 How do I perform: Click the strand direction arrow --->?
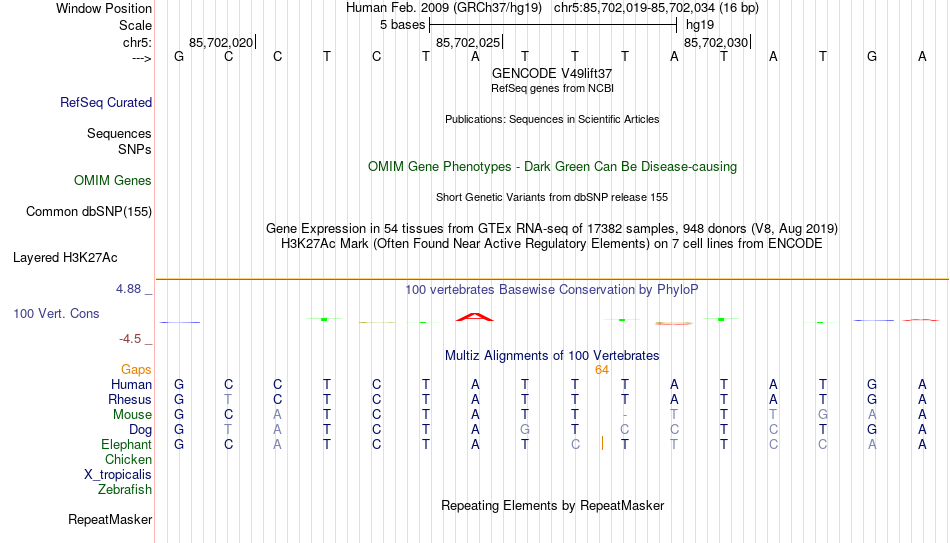coord(142,58)
